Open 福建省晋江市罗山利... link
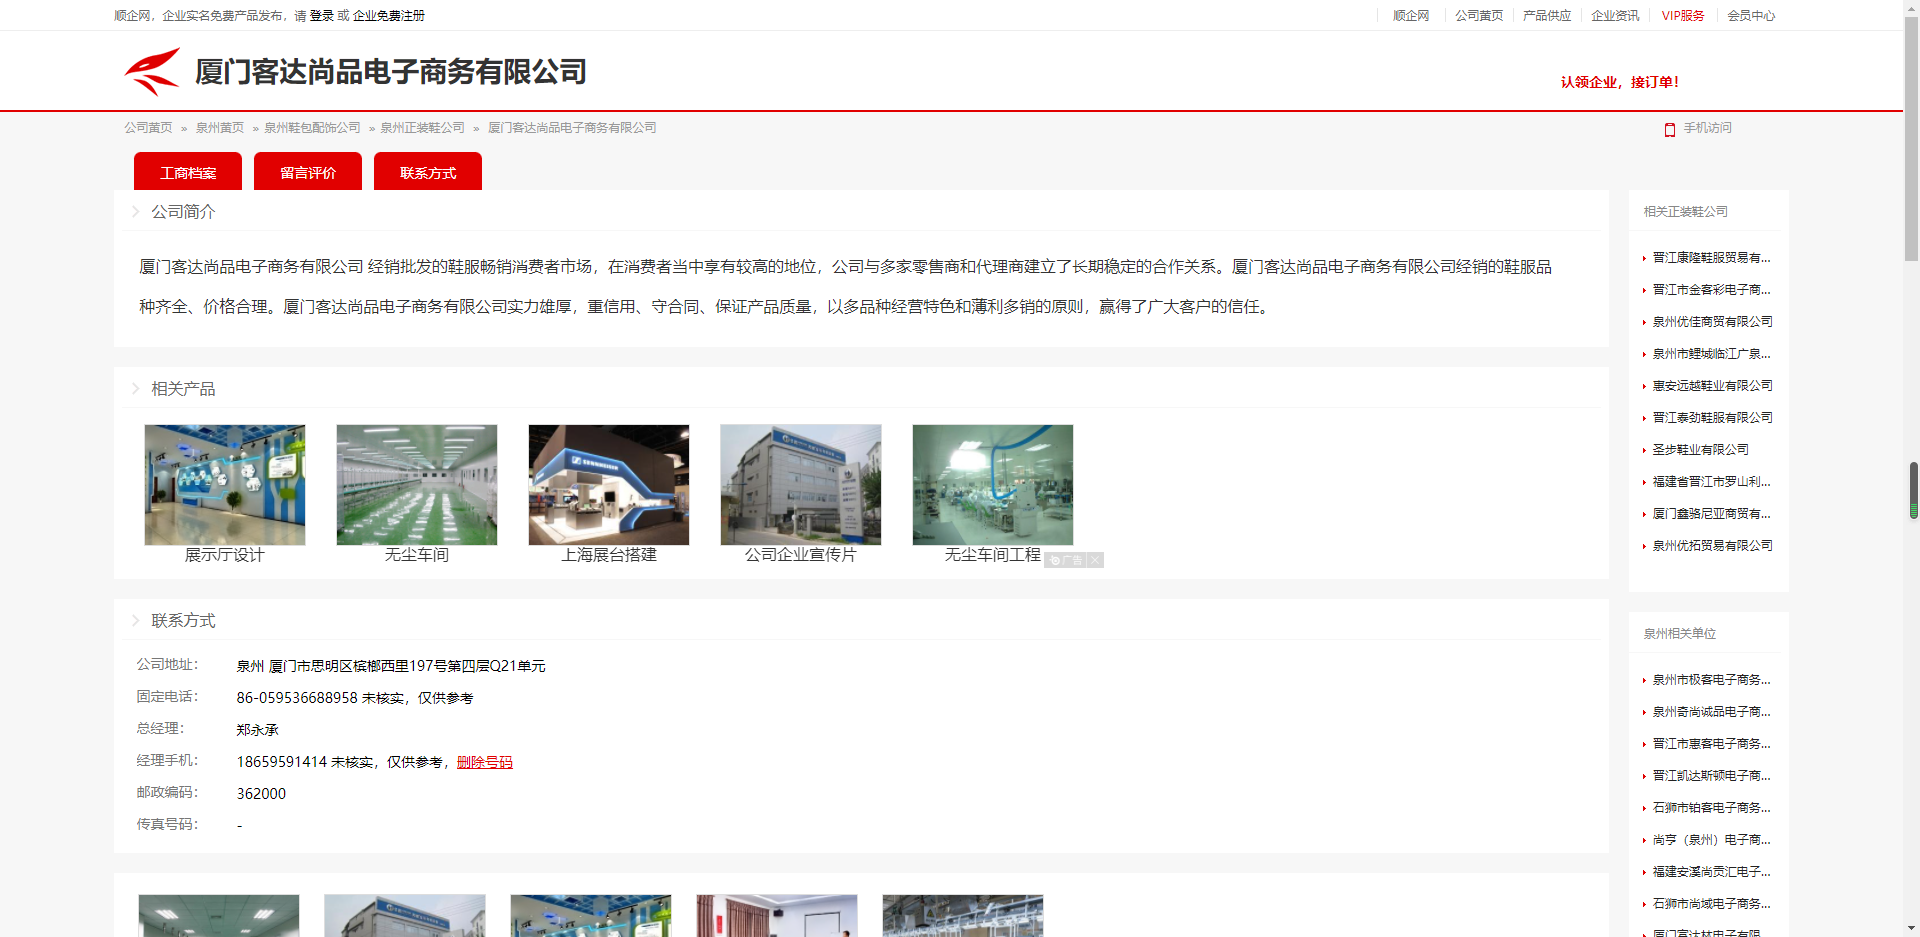The height and width of the screenshot is (937, 1920). (1711, 482)
